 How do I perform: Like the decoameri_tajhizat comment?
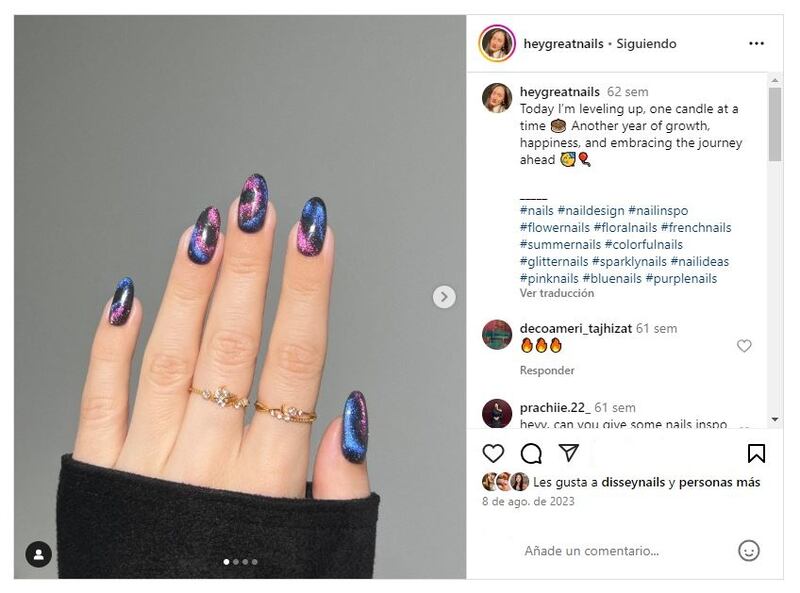[x=744, y=345]
